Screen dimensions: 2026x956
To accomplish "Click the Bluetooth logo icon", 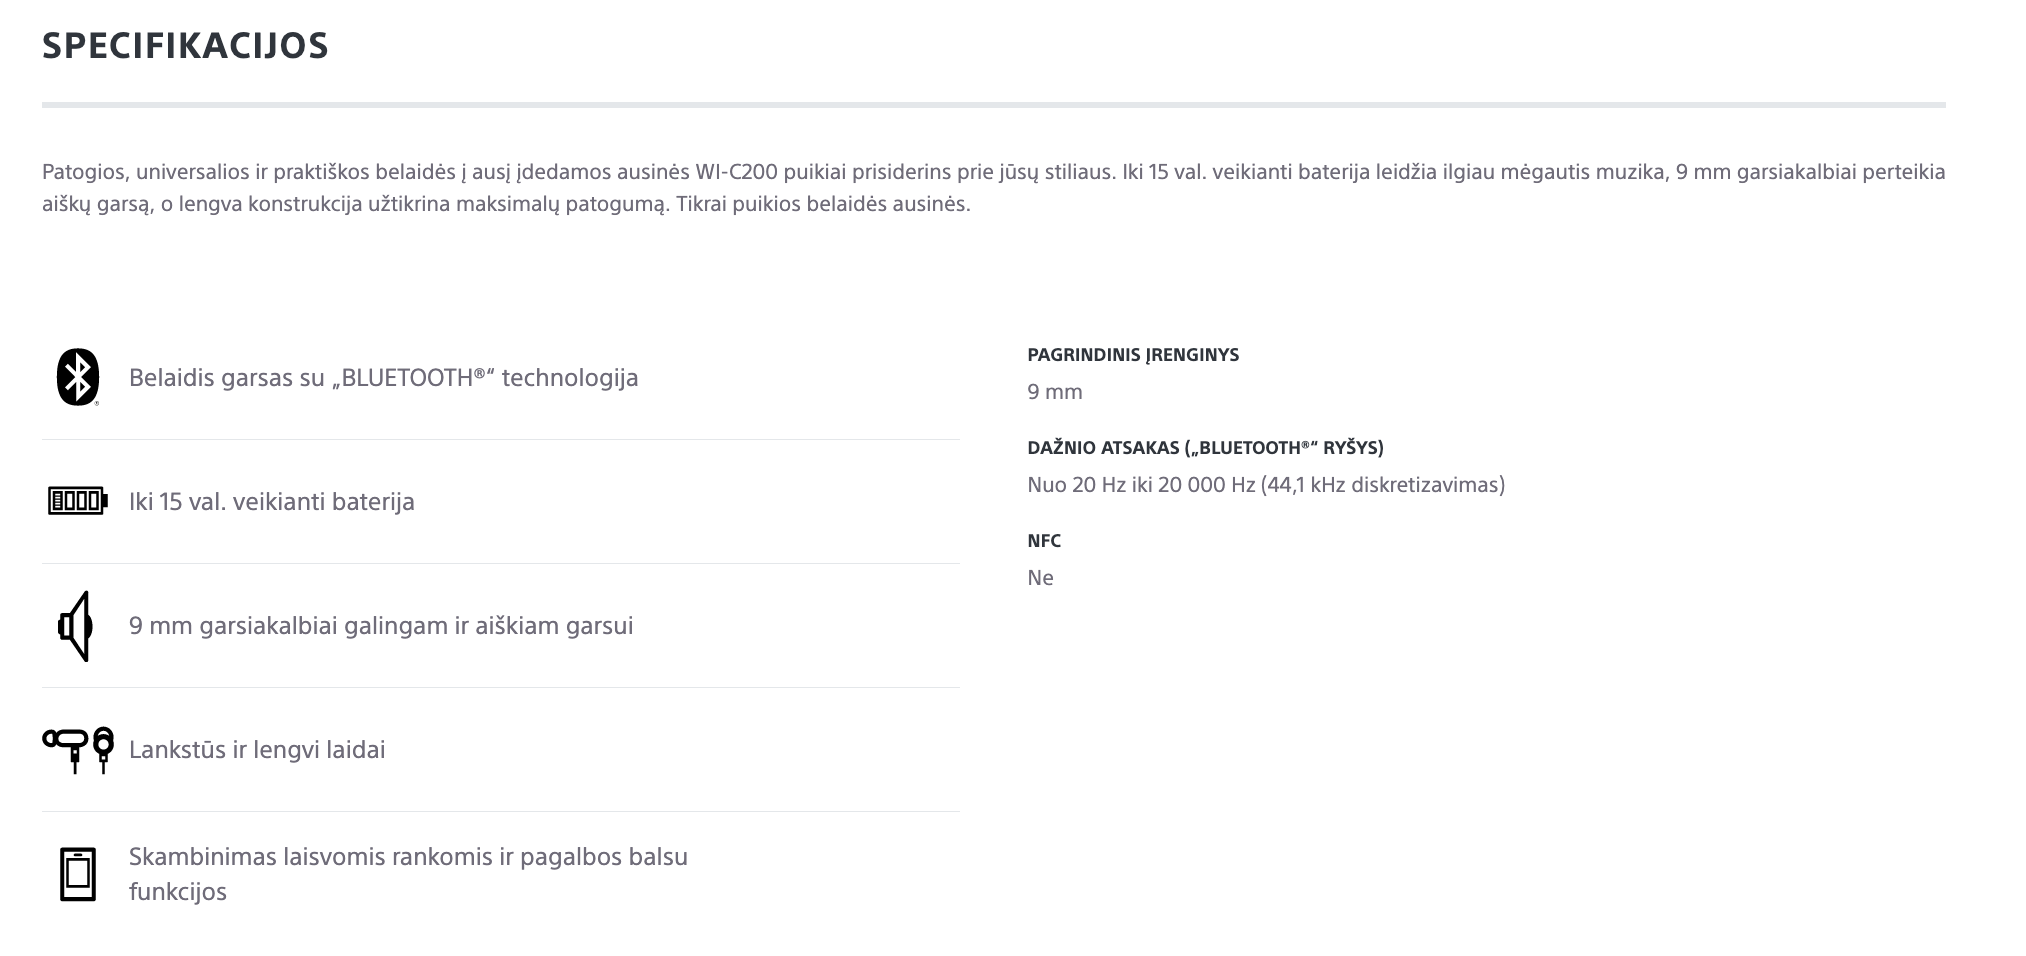I will 78,377.
